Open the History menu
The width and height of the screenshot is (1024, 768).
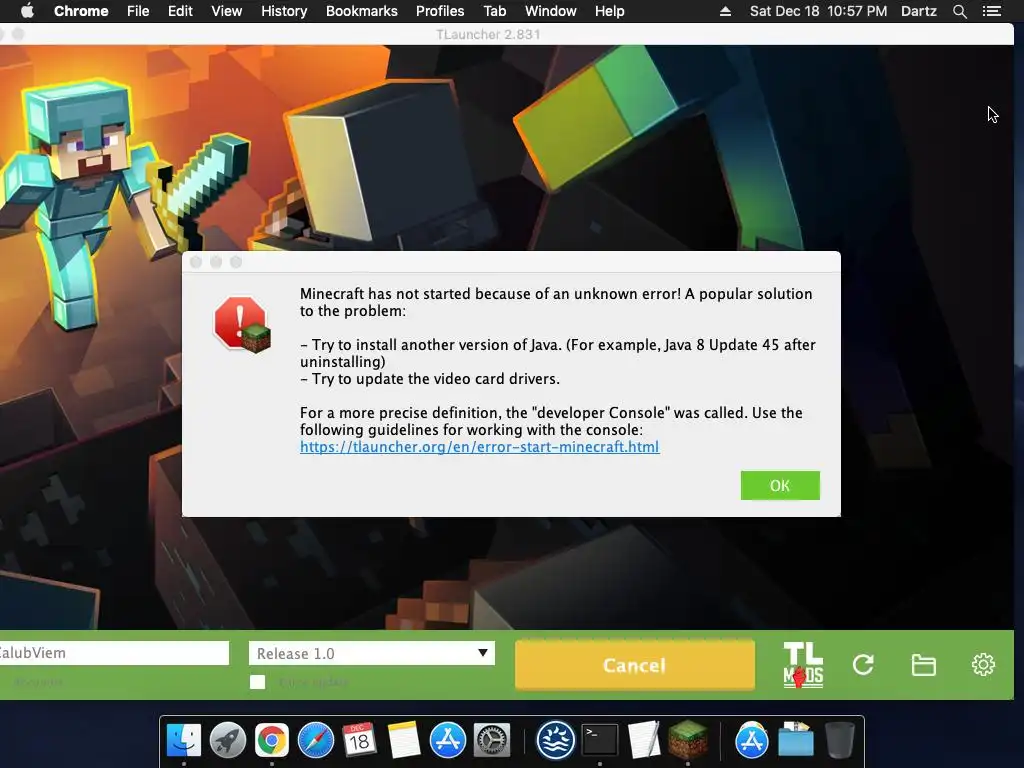coord(284,11)
